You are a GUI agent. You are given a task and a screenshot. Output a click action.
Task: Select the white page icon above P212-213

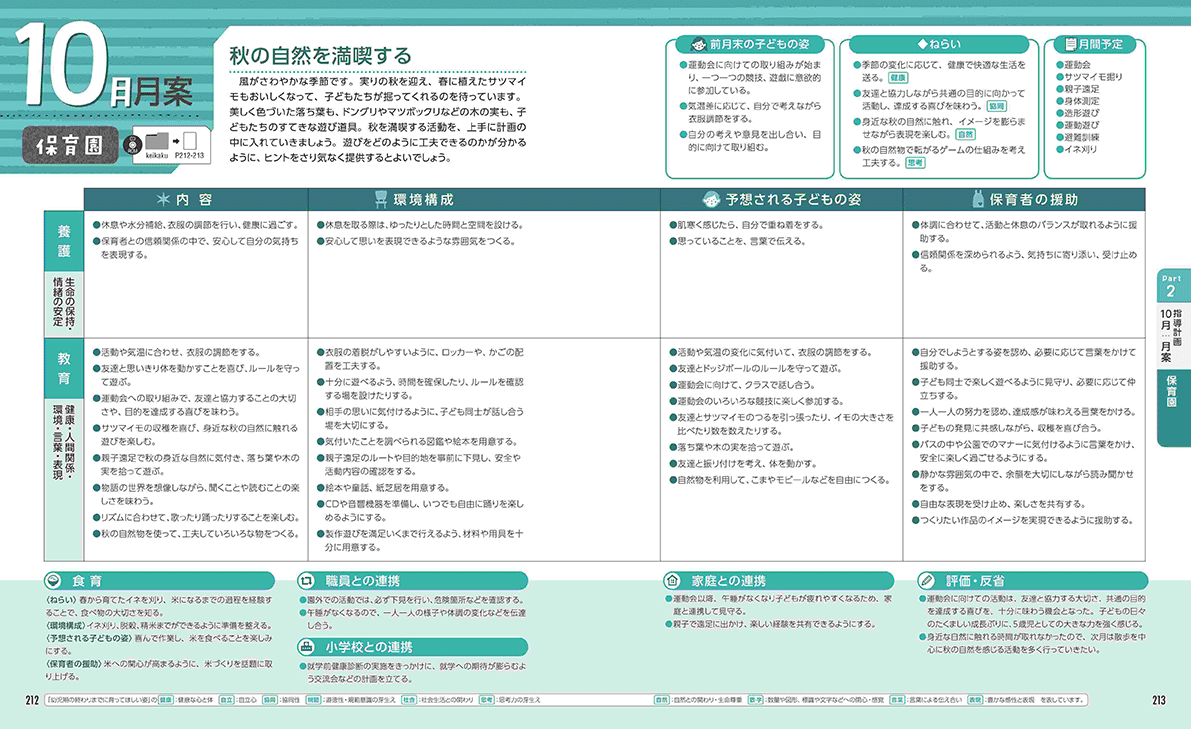[190, 140]
